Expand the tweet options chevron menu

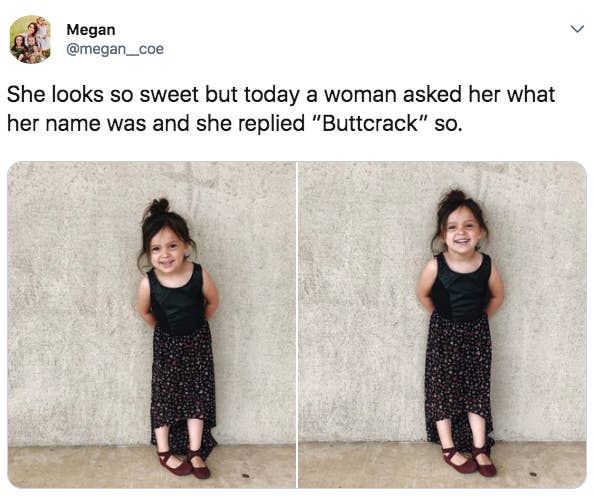(x=577, y=29)
